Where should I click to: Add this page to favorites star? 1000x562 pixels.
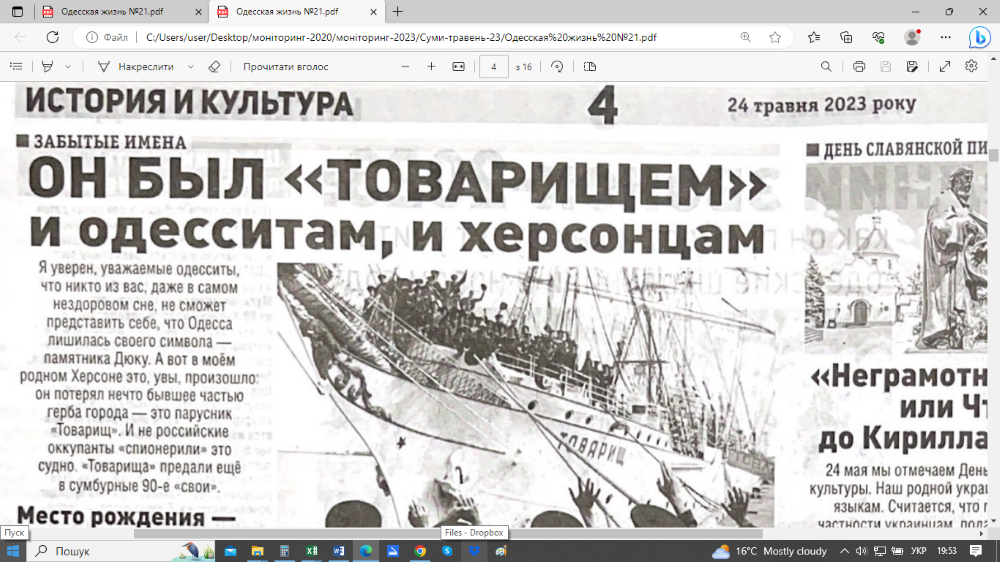pos(775,37)
